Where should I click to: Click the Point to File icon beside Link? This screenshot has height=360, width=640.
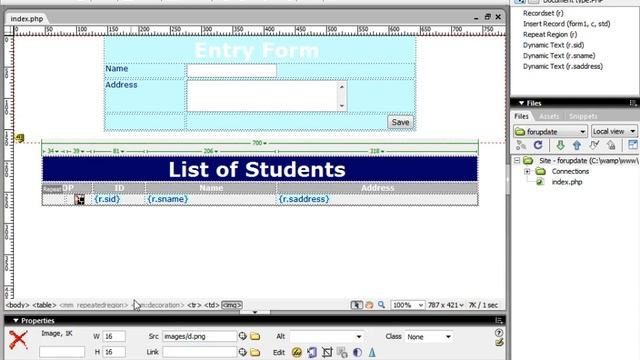click(242, 352)
